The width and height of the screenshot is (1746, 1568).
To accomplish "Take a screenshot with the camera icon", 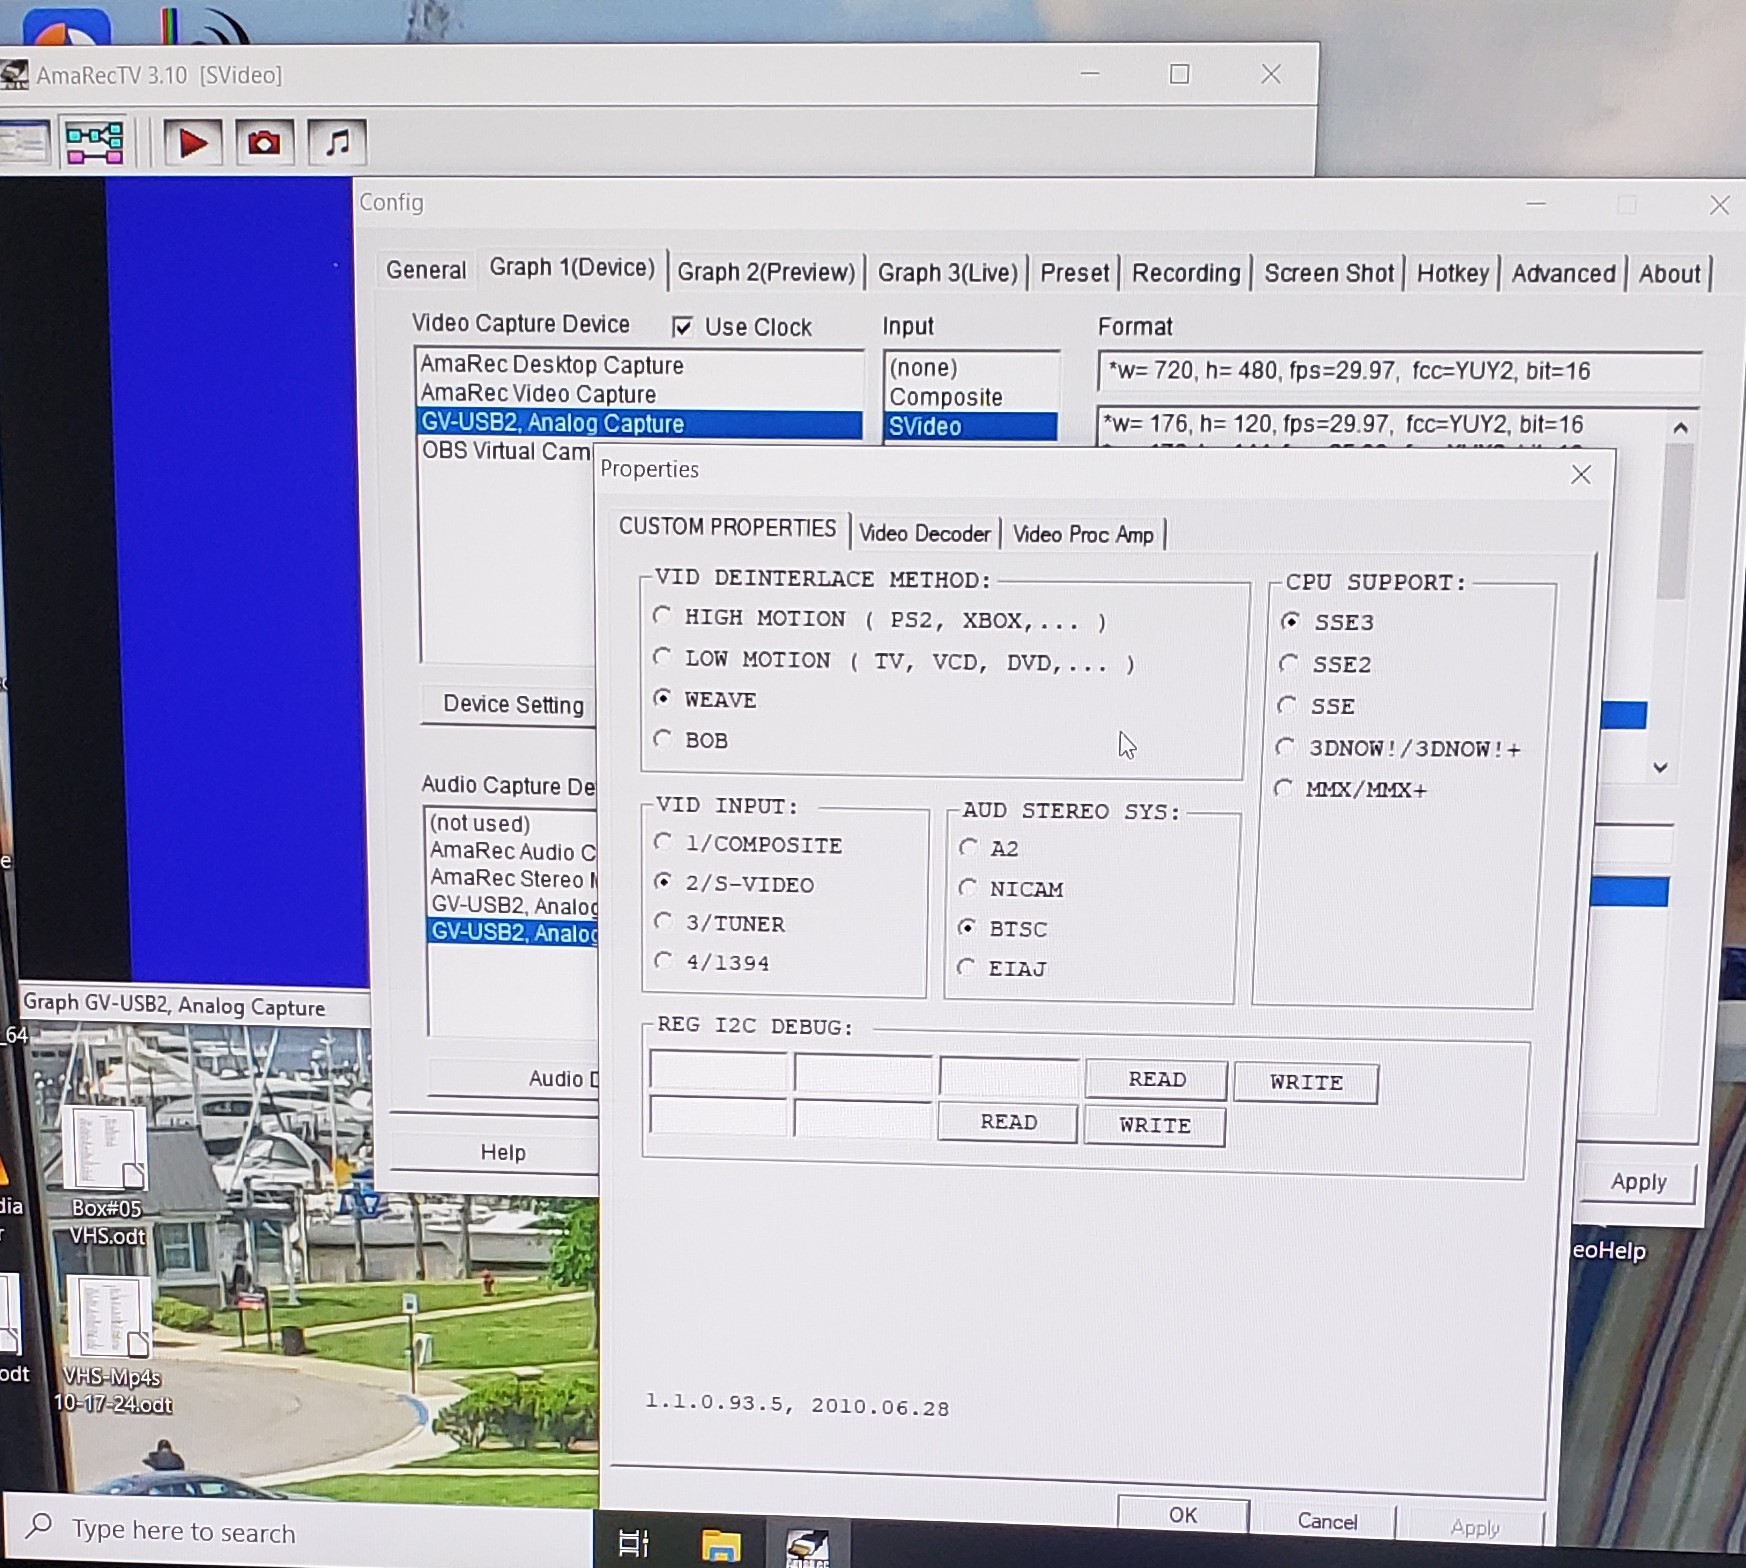I will [264, 143].
